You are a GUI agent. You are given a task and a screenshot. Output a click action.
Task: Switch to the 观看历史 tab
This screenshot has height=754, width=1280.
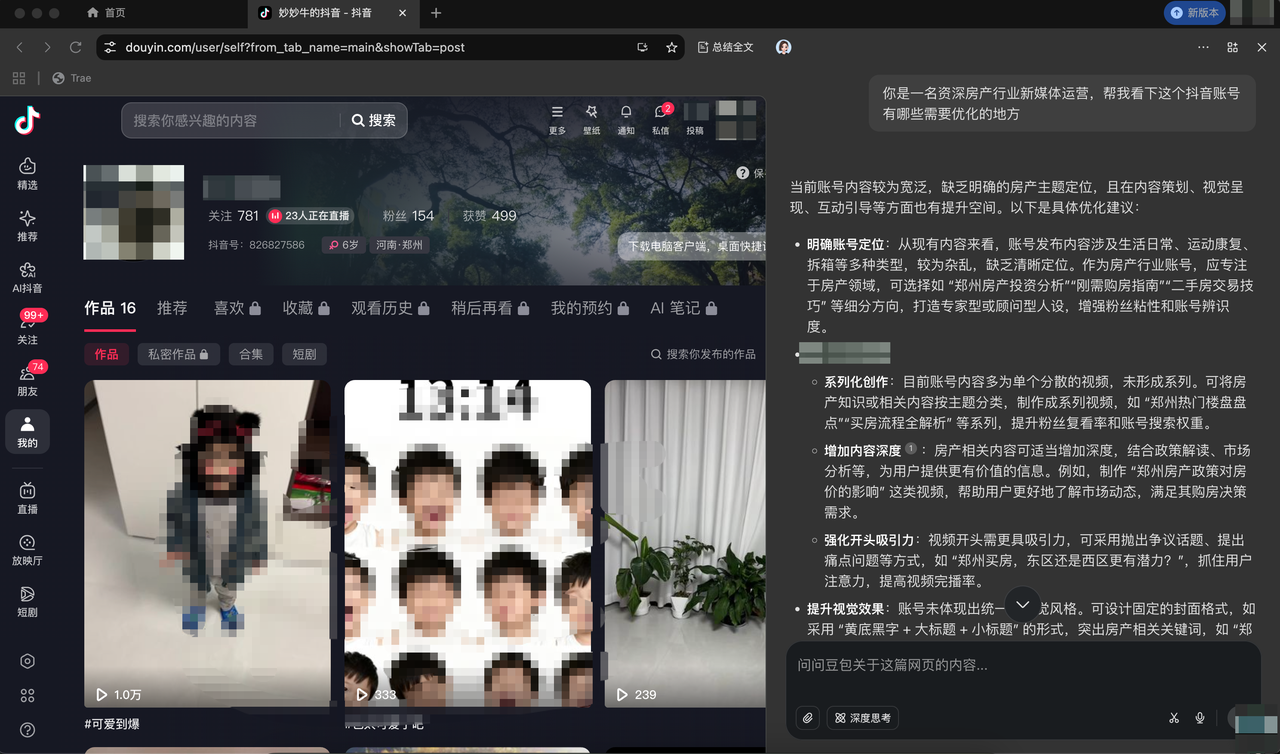point(382,308)
